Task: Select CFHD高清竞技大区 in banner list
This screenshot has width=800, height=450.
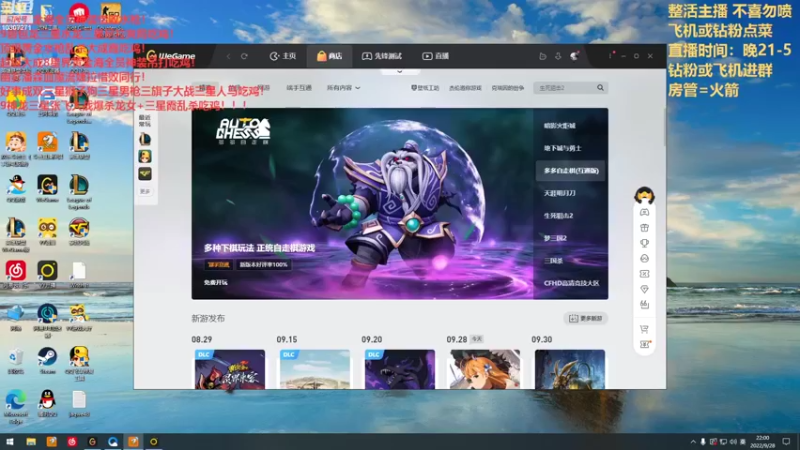Action: (571, 283)
